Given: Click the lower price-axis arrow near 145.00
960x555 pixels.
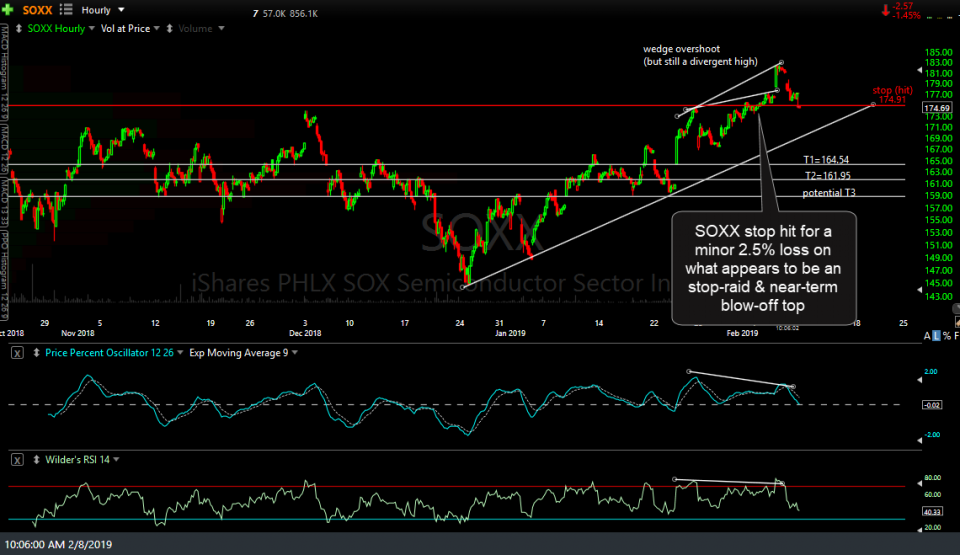Looking at the screenshot, I should [x=920, y=290].
